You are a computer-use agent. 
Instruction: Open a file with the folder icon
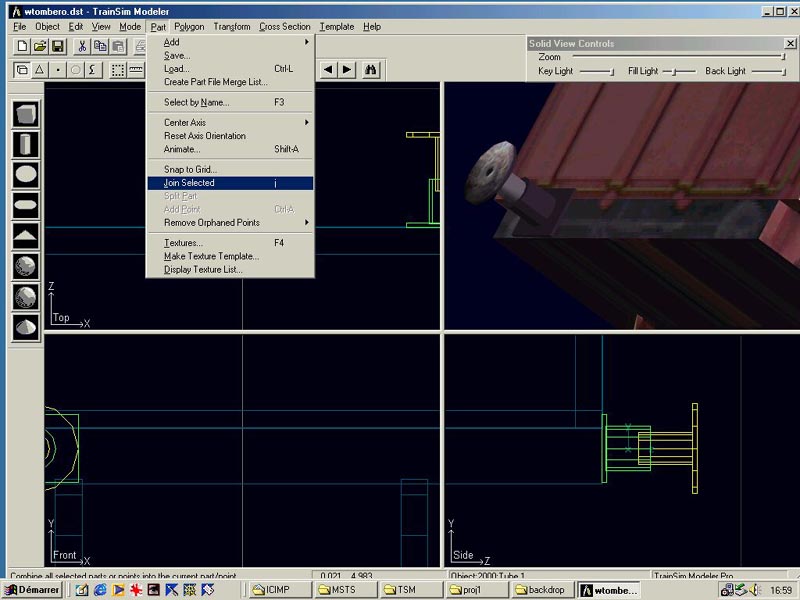(x=40, y=47)
